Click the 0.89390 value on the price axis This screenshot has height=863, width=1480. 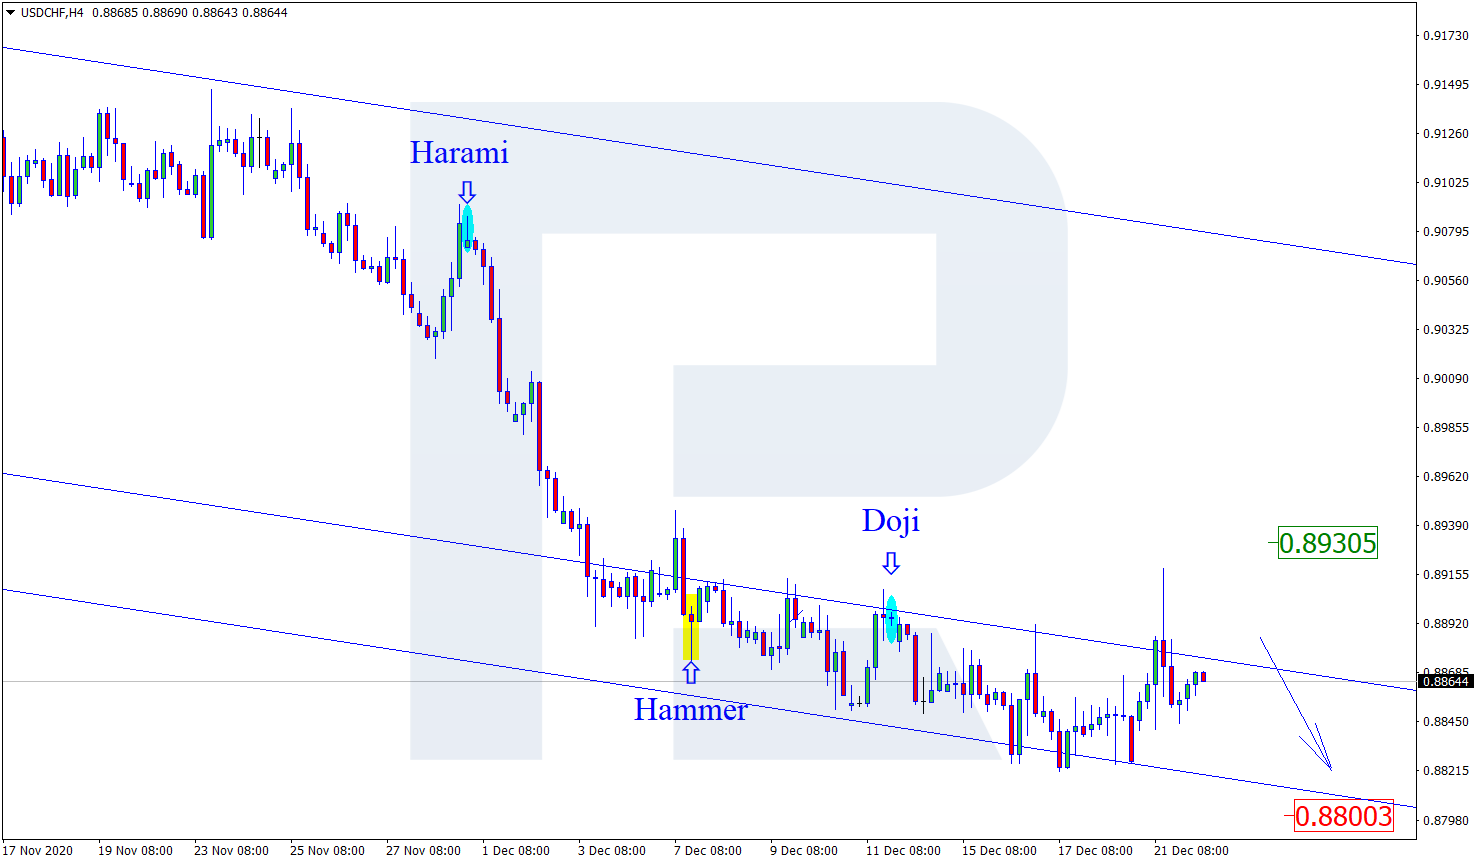coord(1446,526)
